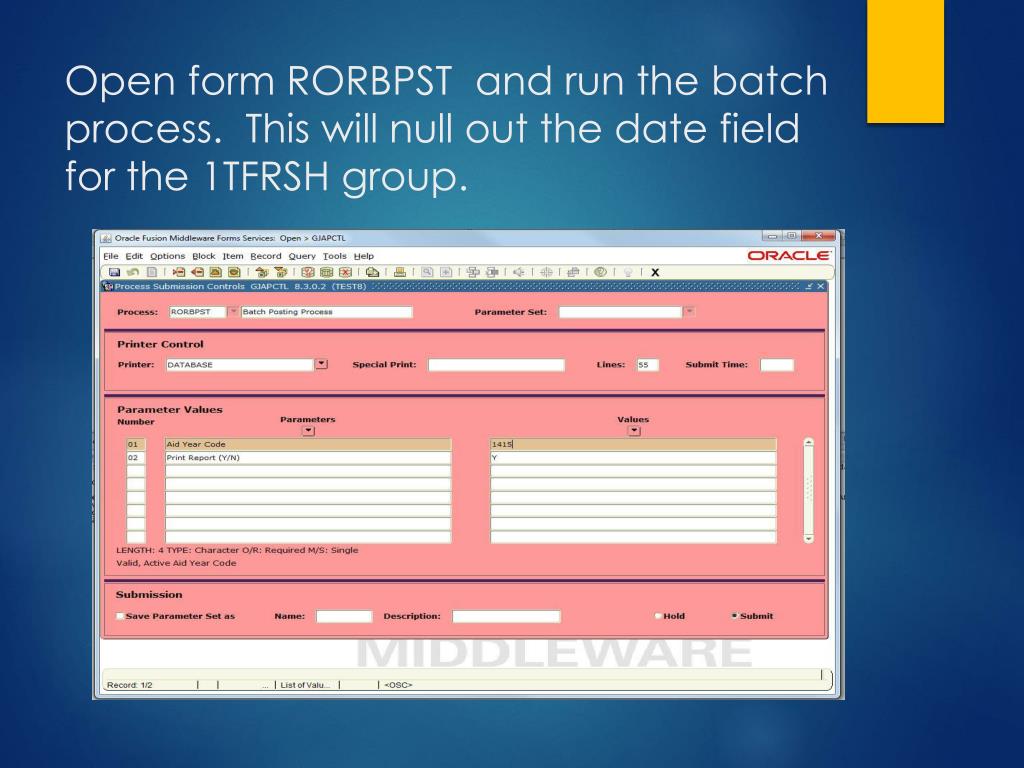Click the Previous Record toolbar icon
This screenshot has width=1024, height=768.
216,272
